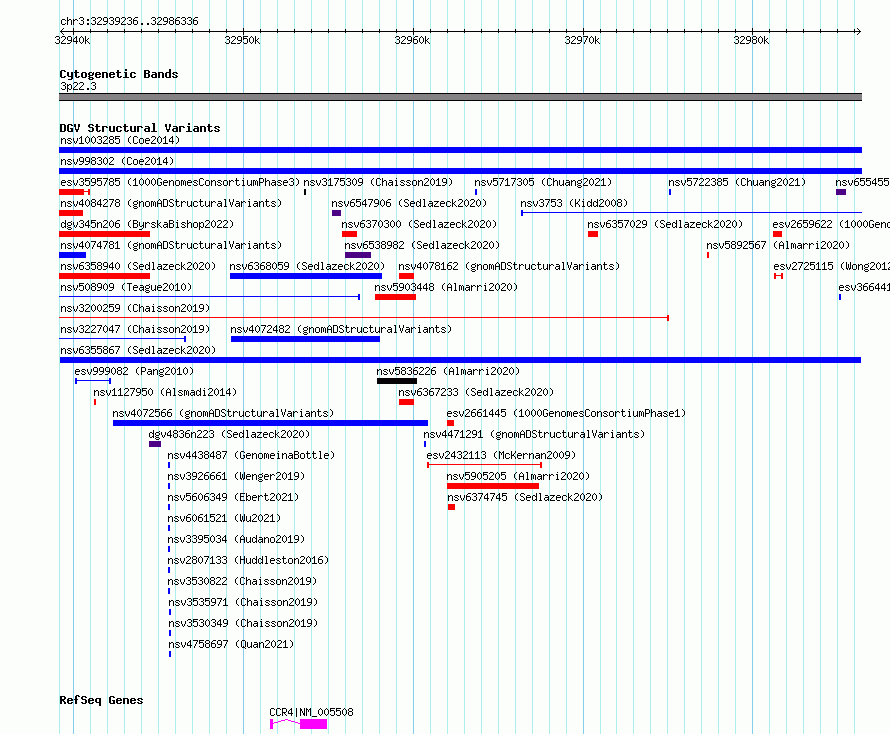Screen dimensions: 890x734
Task: Select nsv6547906 (Sedlazeck2020) label
Action: [409, 203]
